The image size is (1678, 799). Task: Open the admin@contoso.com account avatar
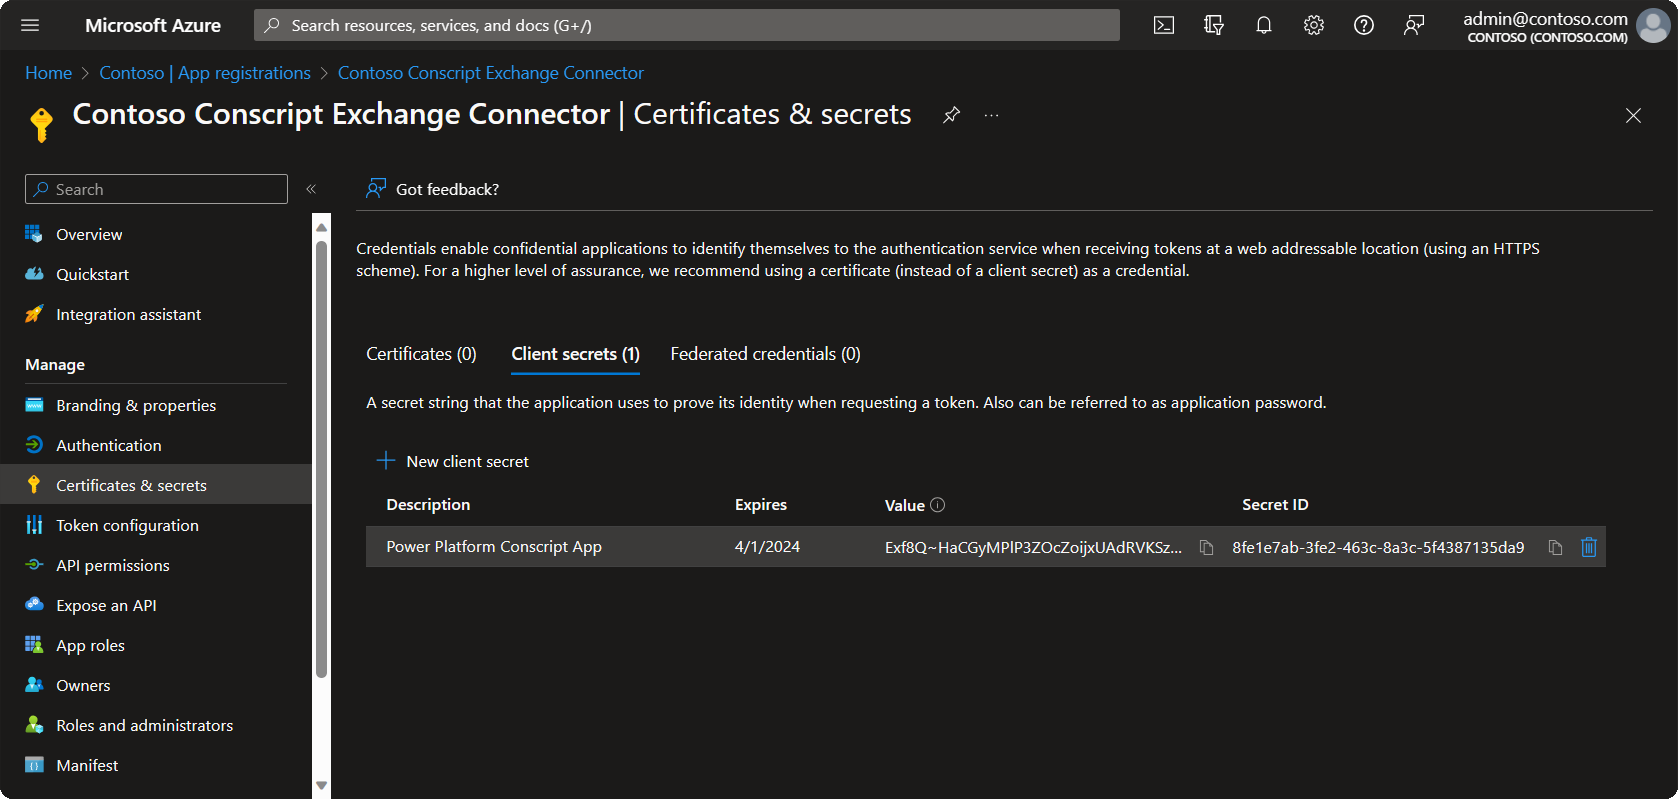1653,26
